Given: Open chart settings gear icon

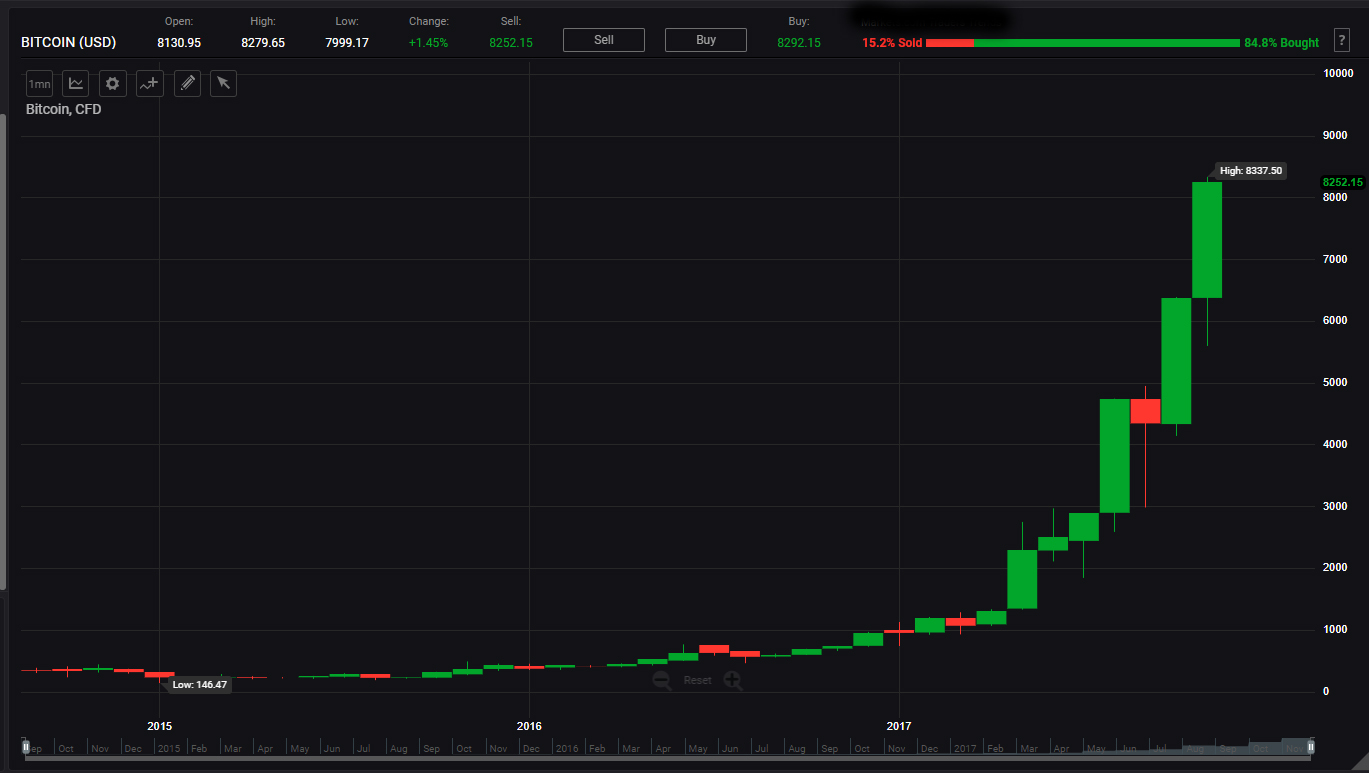Looking at the screenshot, I should pos(113,84).
